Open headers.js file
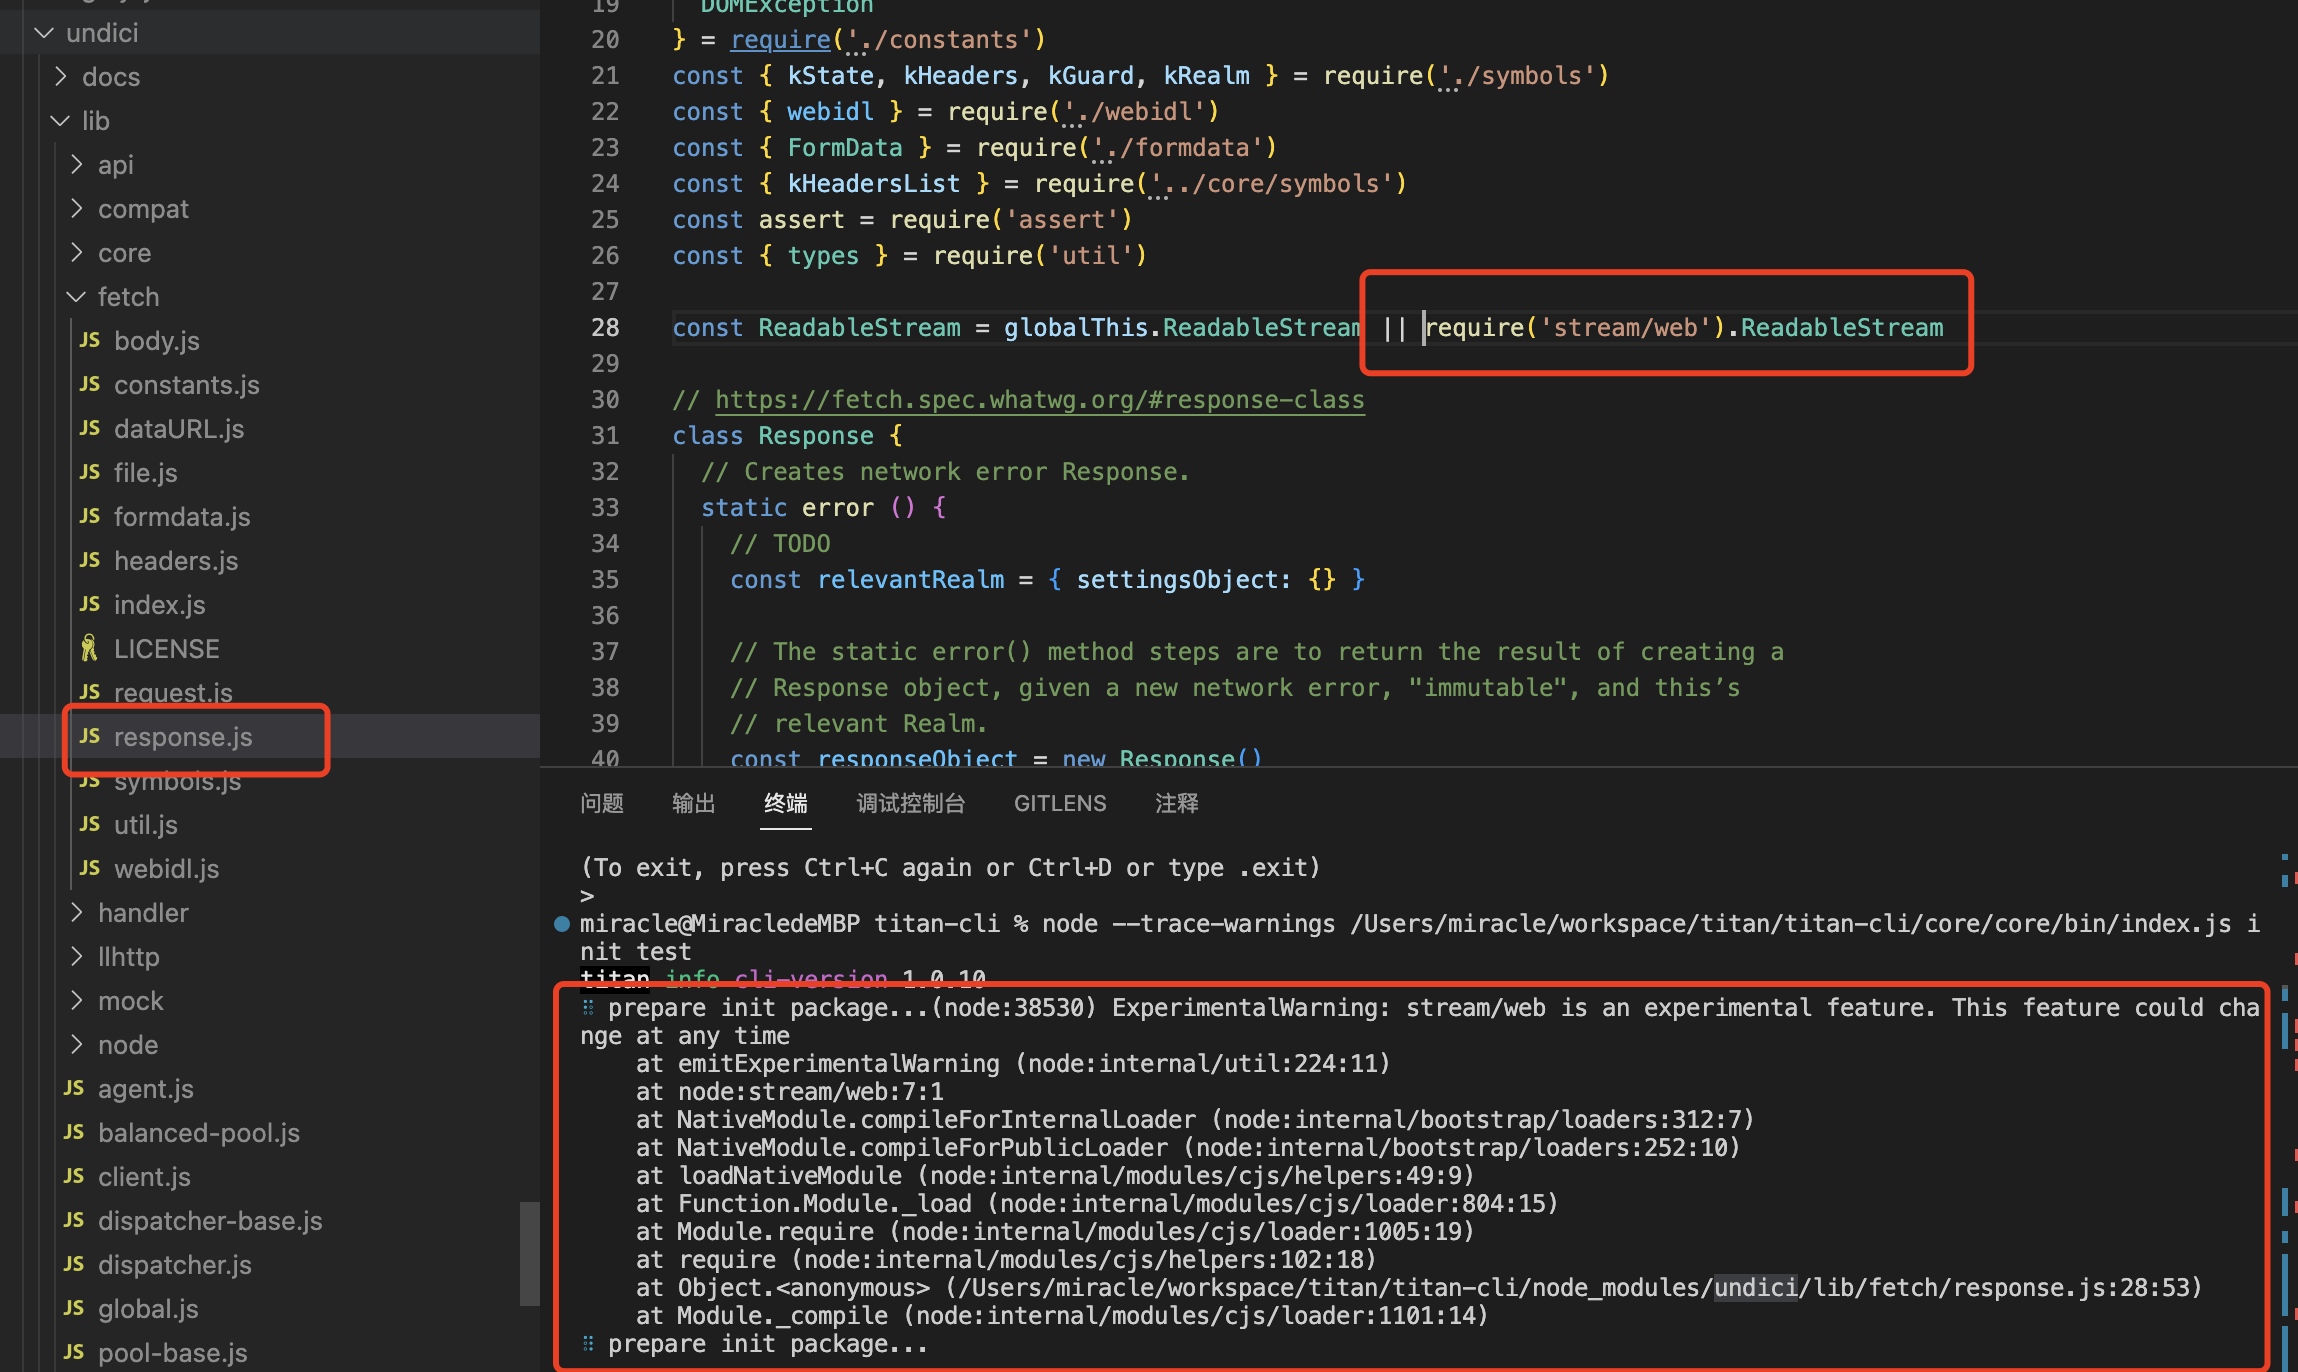 click(175, 561)
